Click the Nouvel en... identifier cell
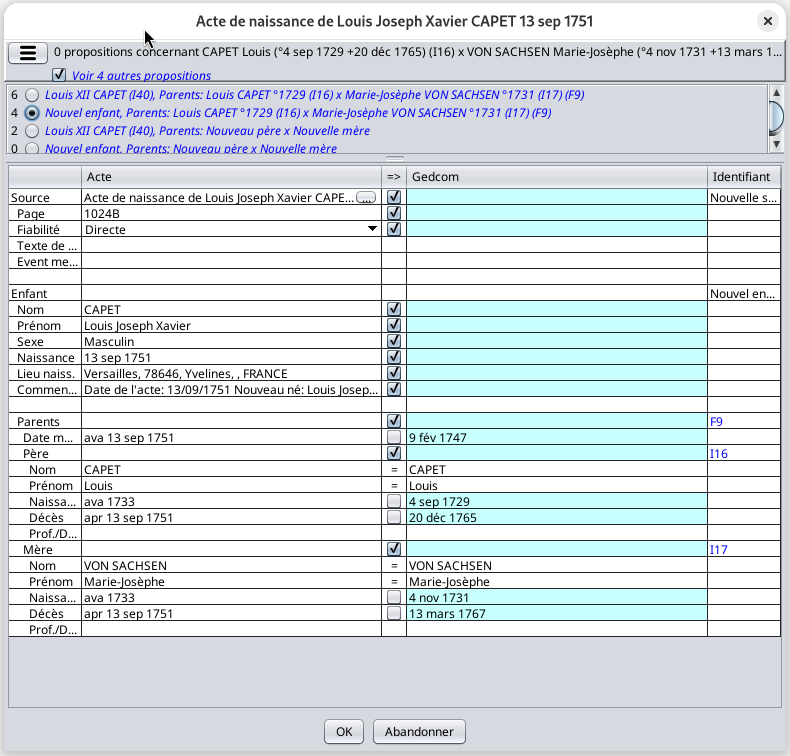Image resolution: width=790 pixels, height=756 pixels. click(744, 294)
